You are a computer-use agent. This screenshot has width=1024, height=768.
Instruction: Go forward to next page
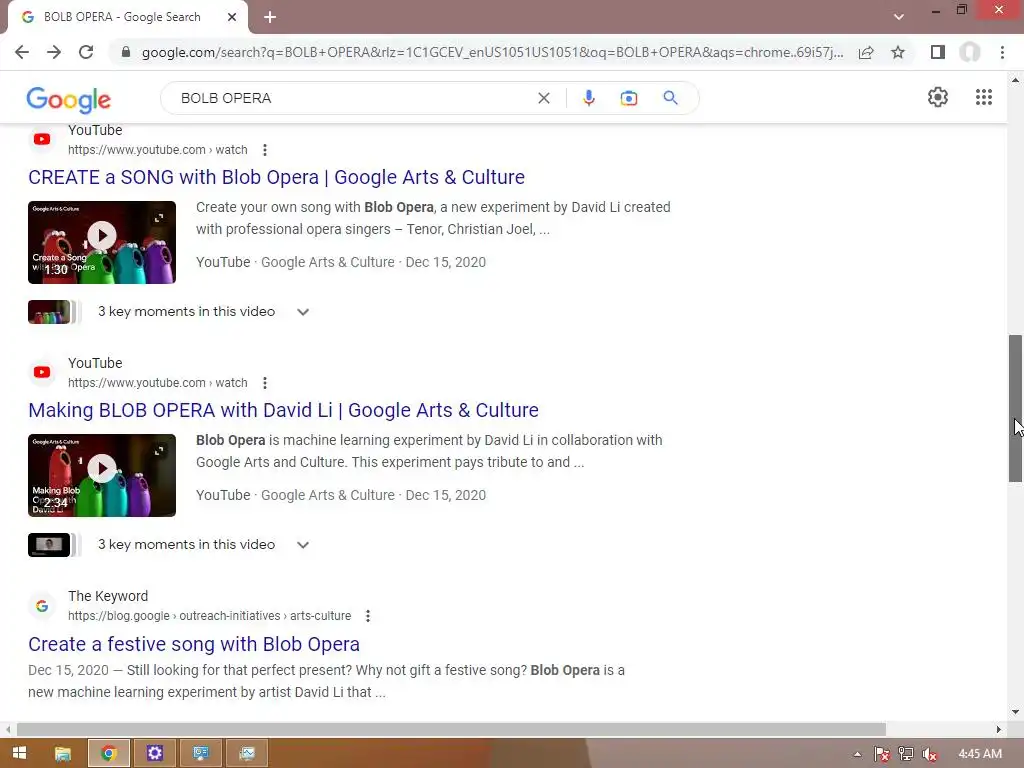click(54, 52)
